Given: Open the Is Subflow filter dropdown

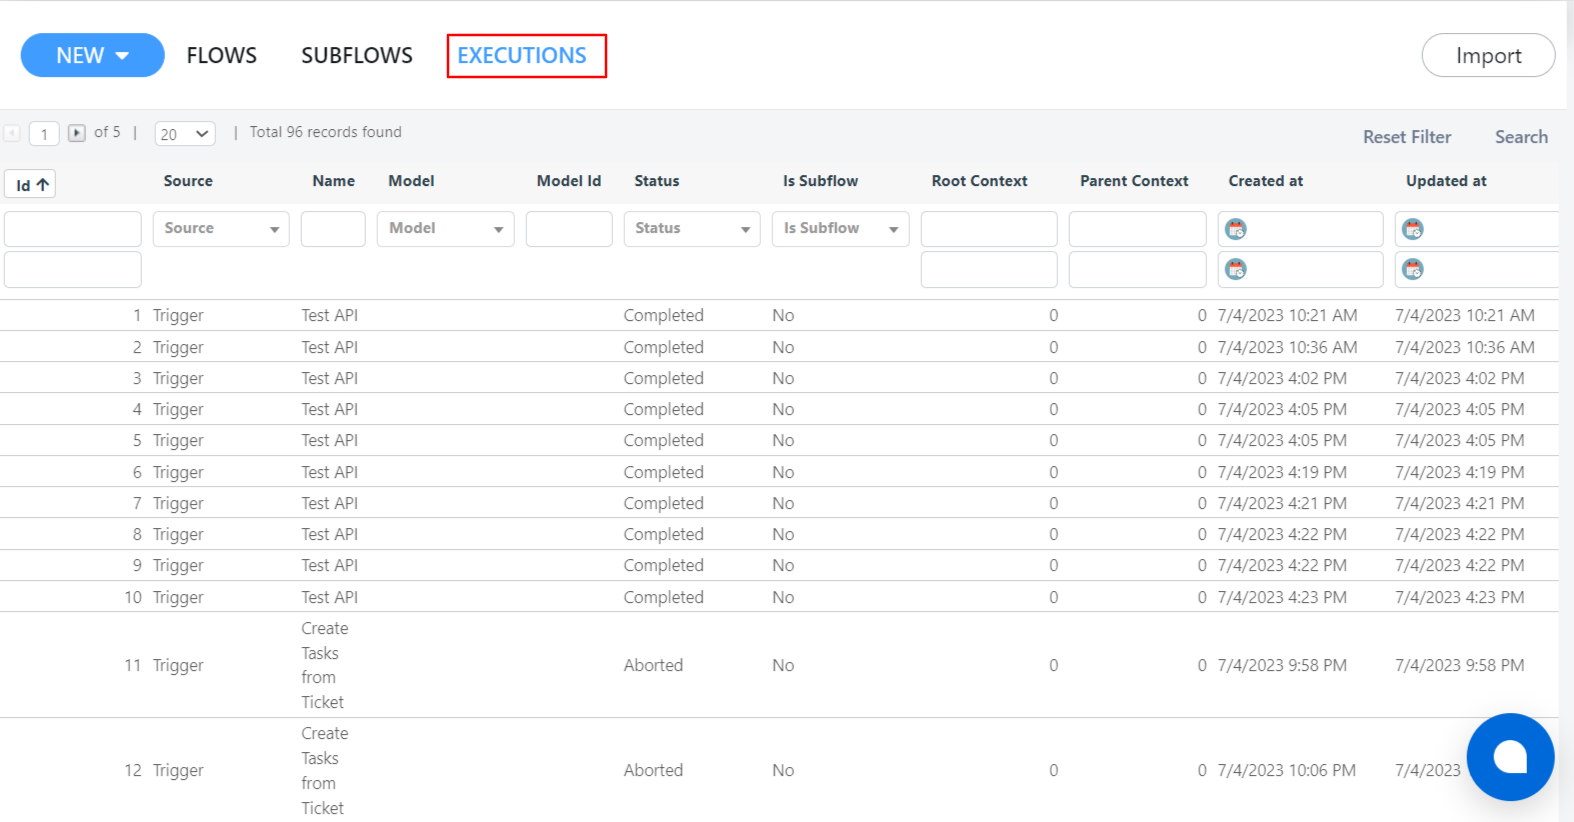Looking at the screenshot, I should pyautogui.click(x=840, y=229).
